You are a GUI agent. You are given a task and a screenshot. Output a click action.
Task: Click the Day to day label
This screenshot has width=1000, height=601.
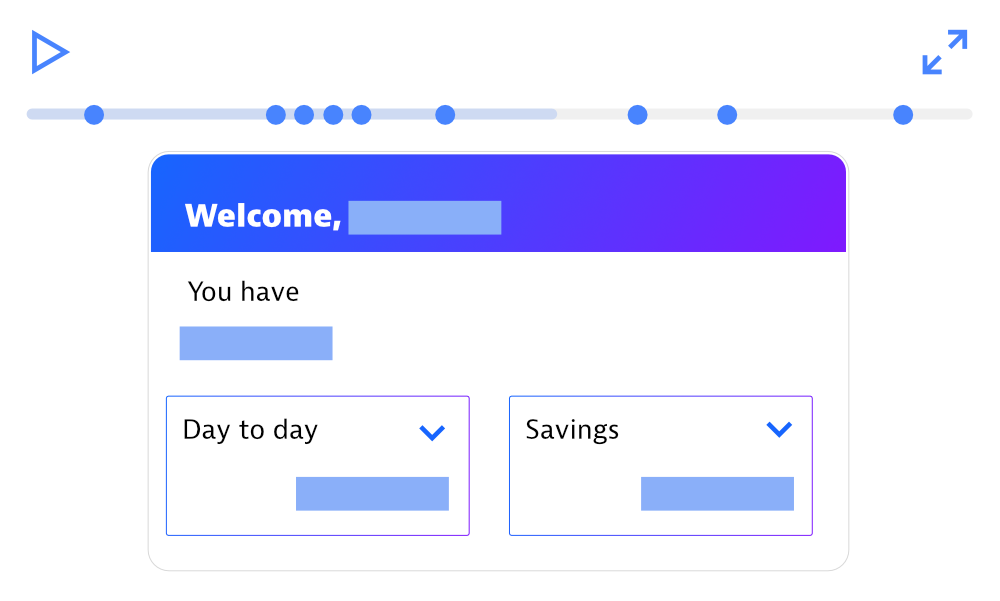pos(250,431)
